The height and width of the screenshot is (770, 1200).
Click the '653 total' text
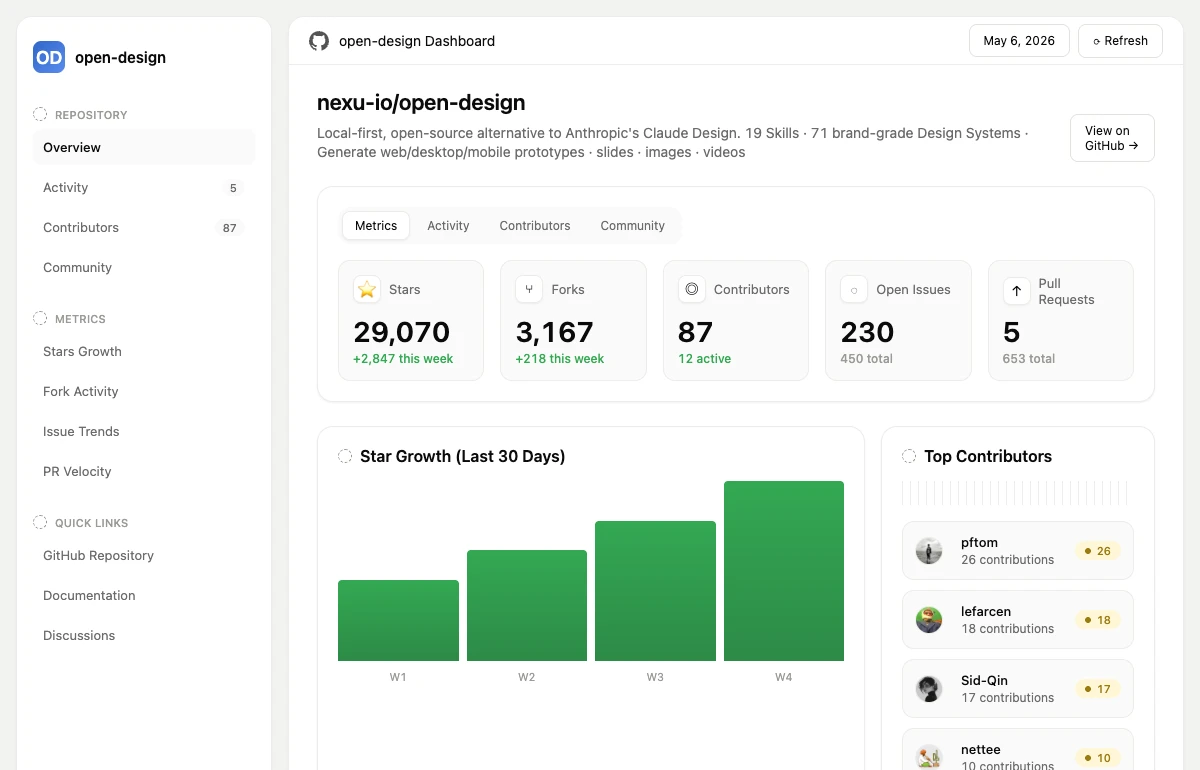point(1029,359)
